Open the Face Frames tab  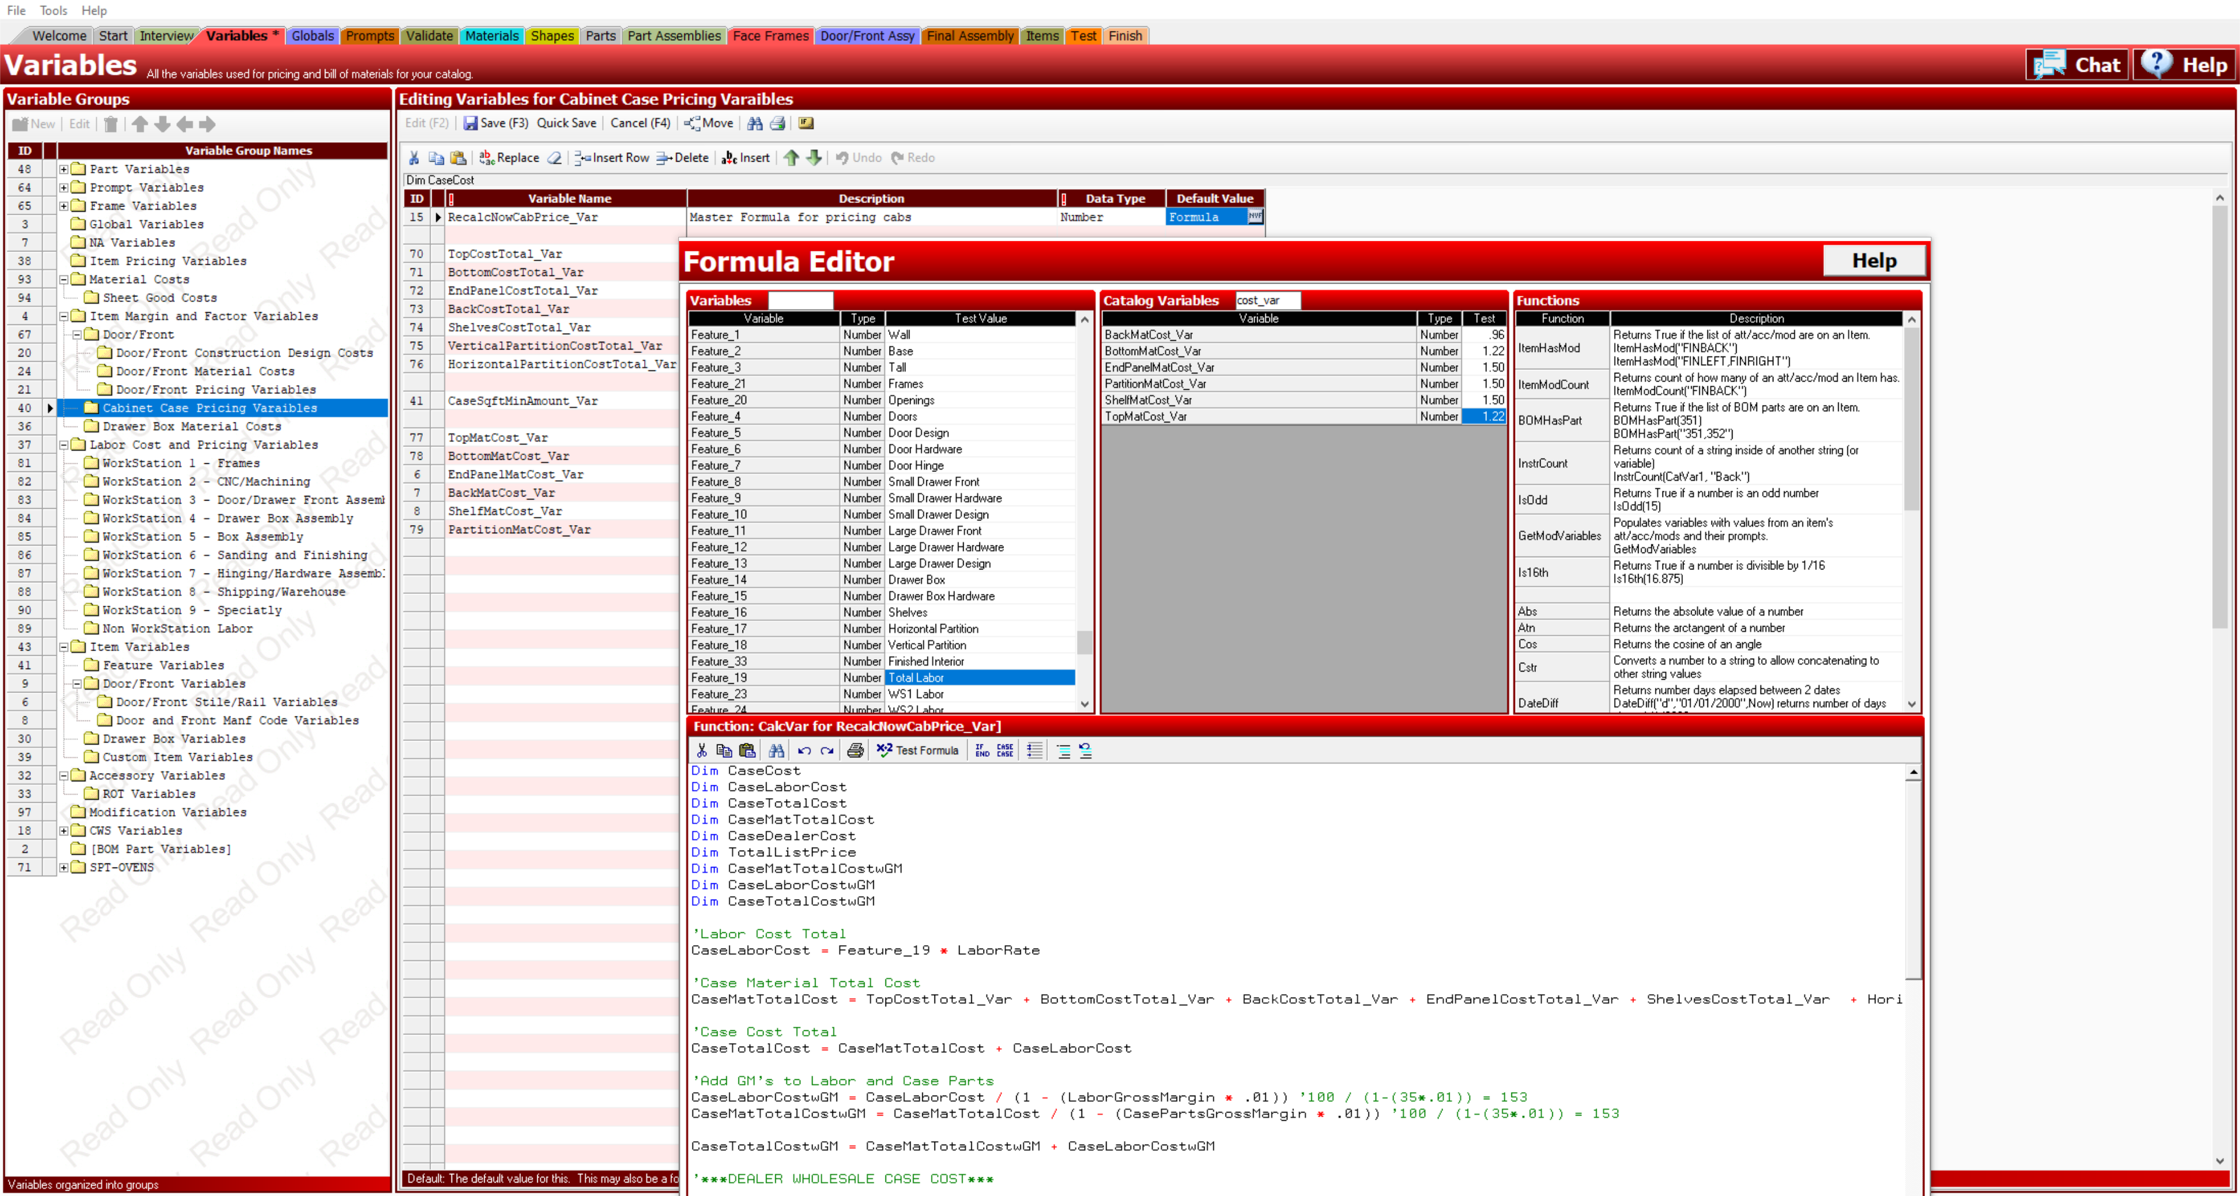coord(769,36)
